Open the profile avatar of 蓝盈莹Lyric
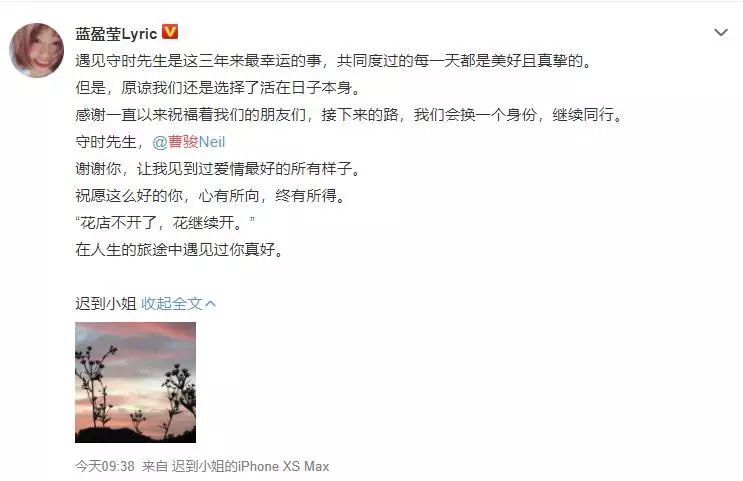Screen dimensions: 743x481 36,50
